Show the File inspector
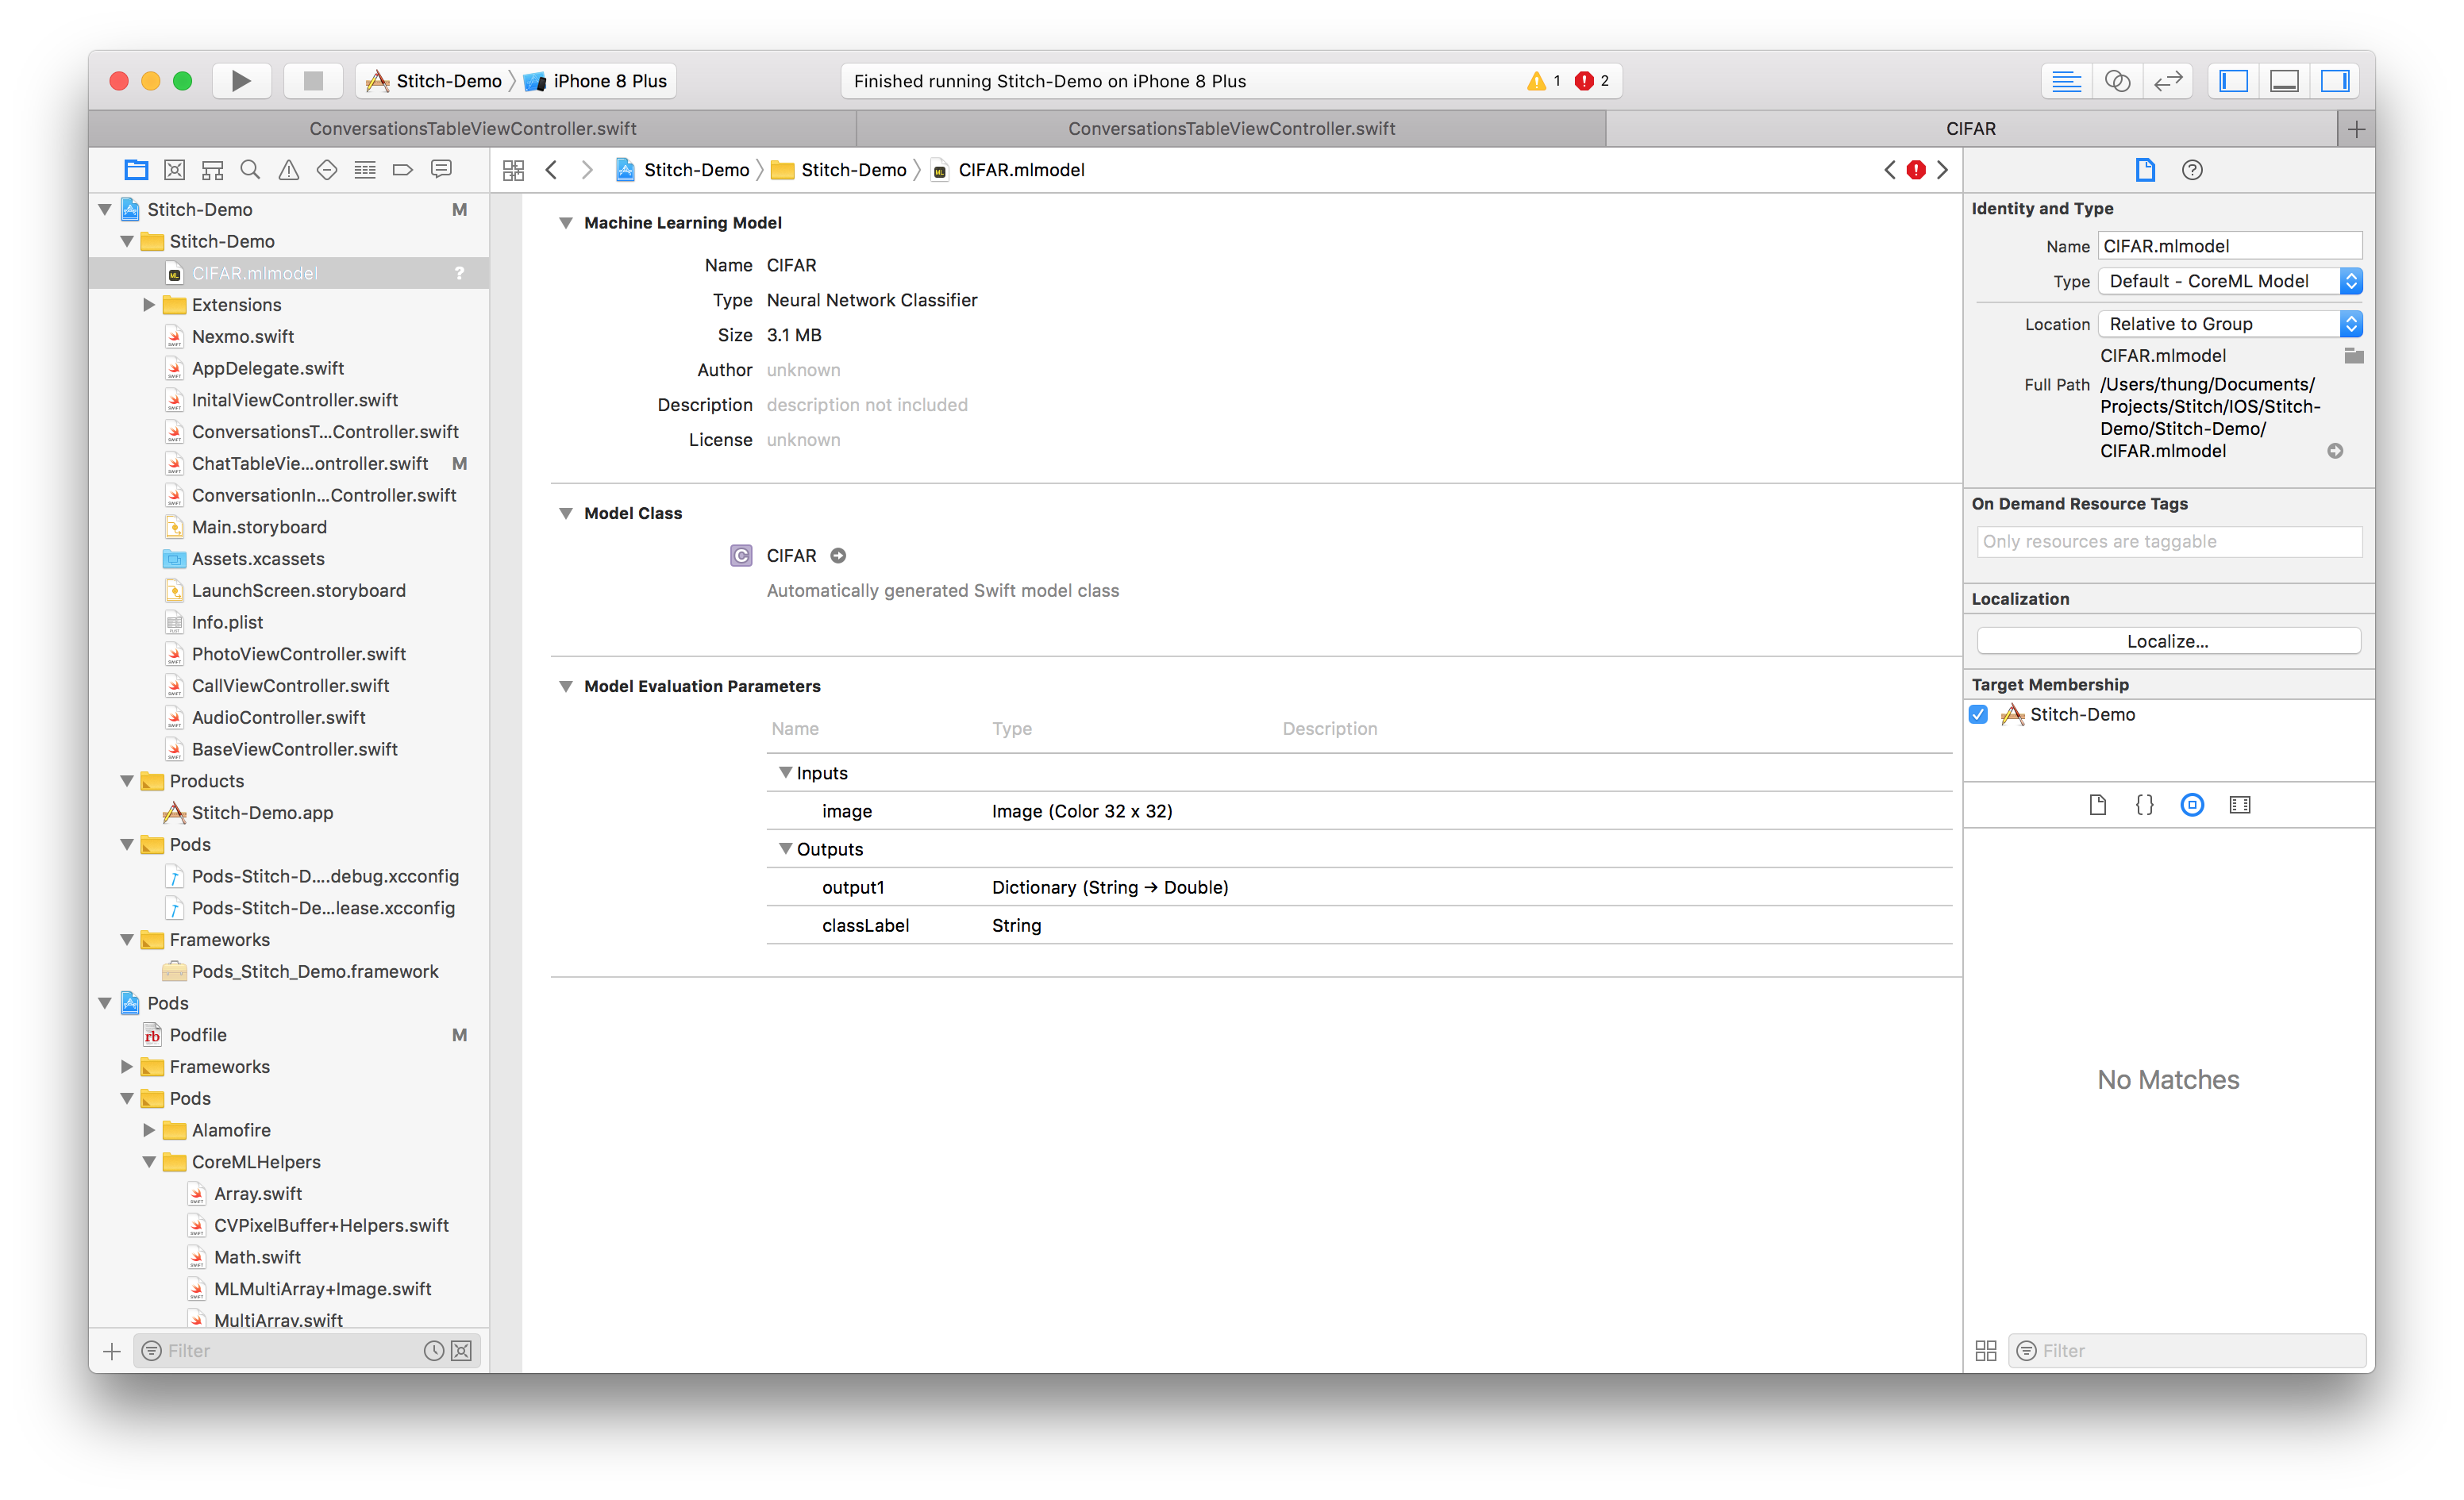2464x1500 pixels. click(x=2145, y=170)
